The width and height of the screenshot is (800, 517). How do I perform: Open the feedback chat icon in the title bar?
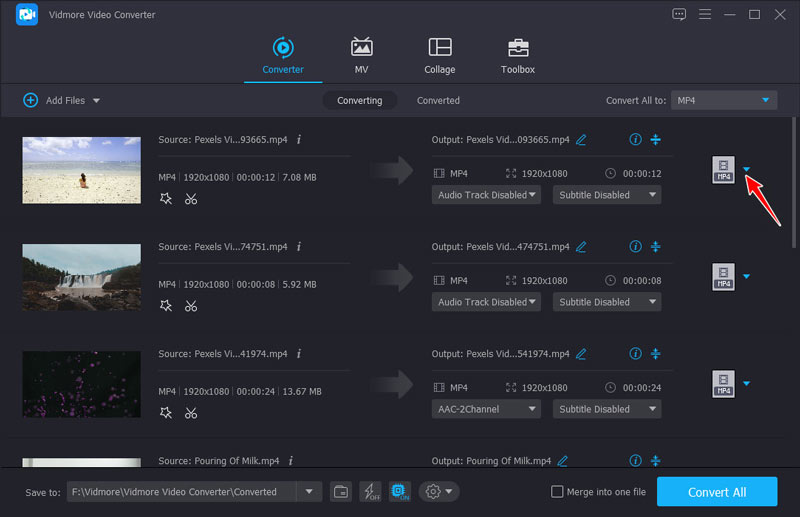pyautogui.click(x=679, y=15)
